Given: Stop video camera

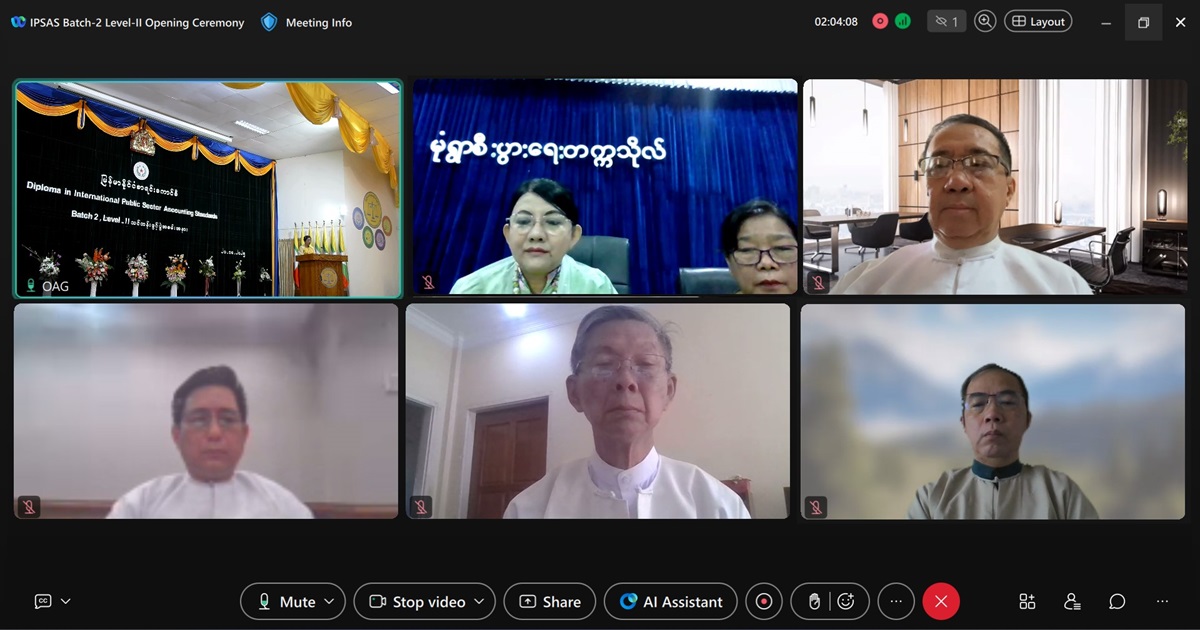Looking at the screenshot, I should tap(417, 601).
